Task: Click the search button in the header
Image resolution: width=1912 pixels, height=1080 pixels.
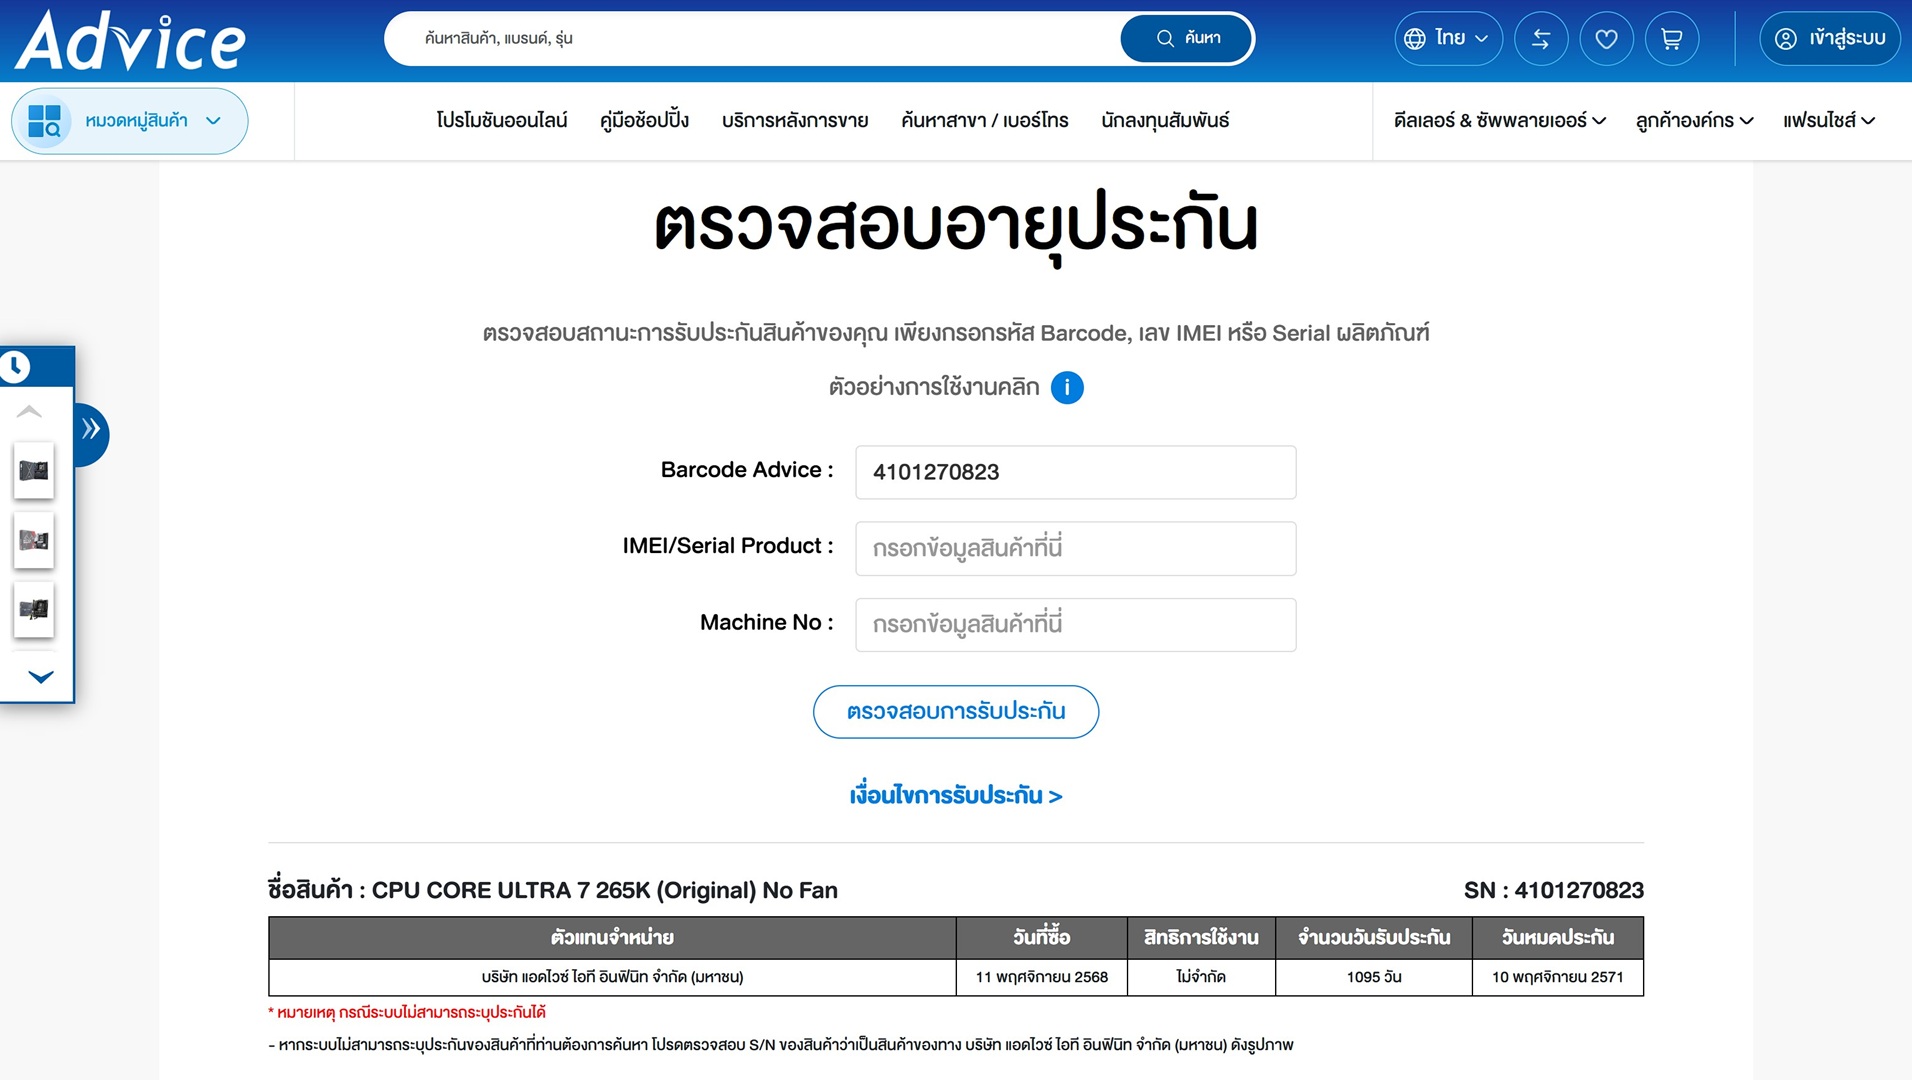Action: coord(1187,39)
